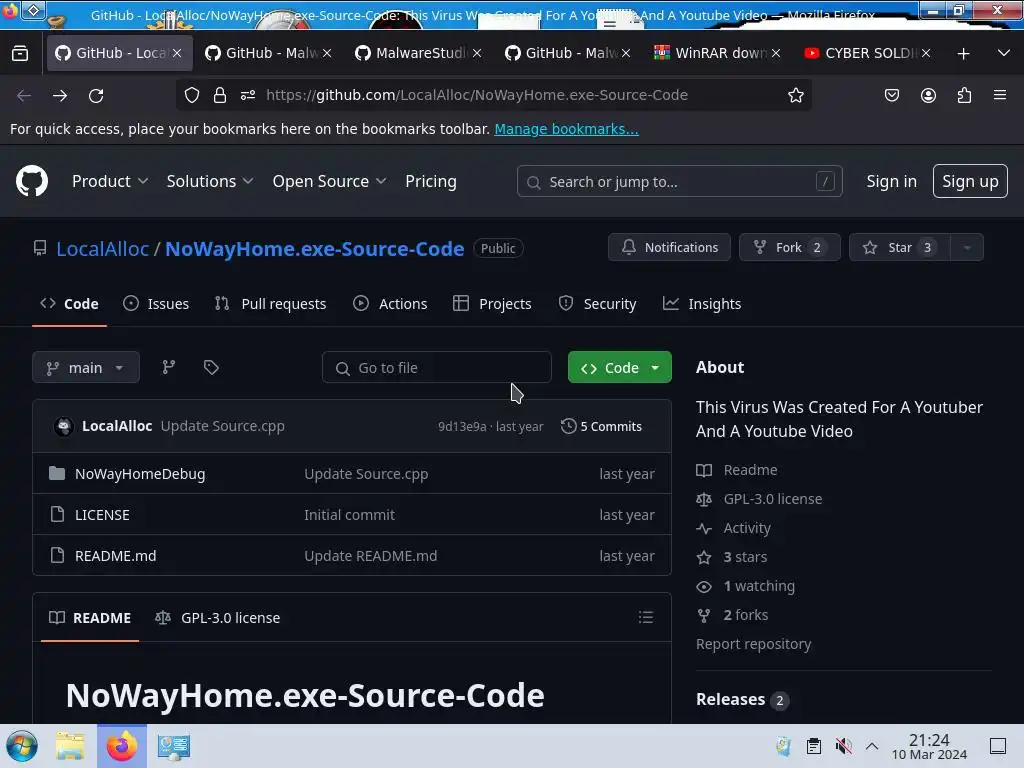Screen dimensions: 1024x768
Task: Switch to the Issues tab
Action: (x=156, y=304)
